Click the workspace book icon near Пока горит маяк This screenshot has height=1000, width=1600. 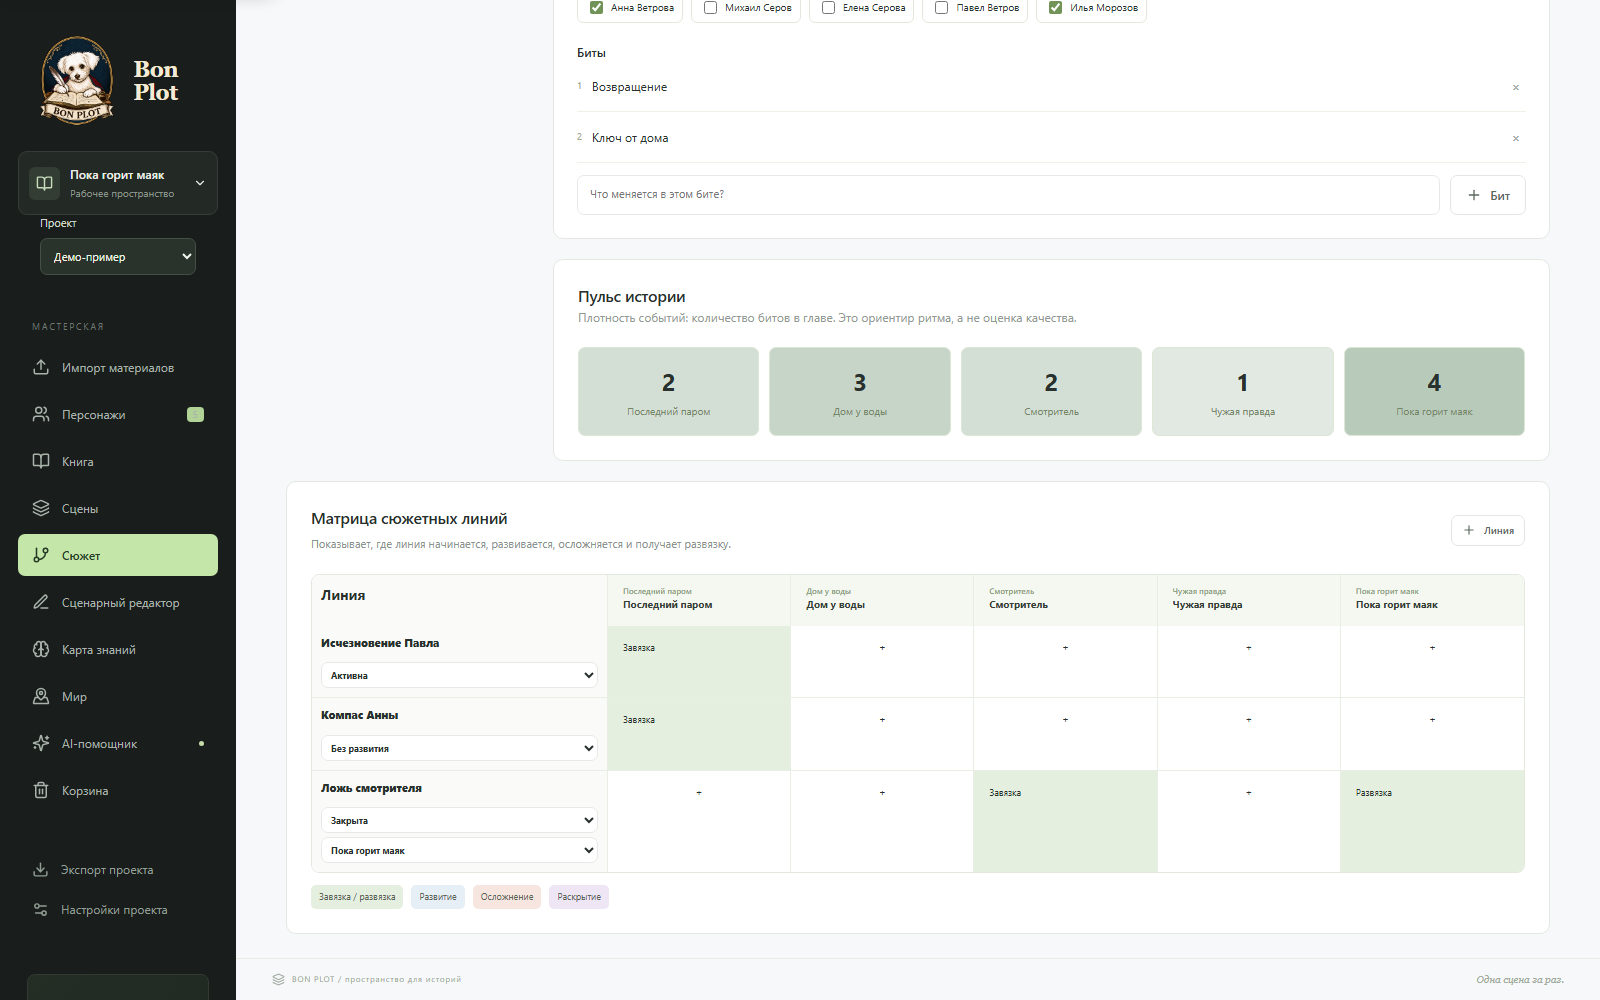pos(44,183)
